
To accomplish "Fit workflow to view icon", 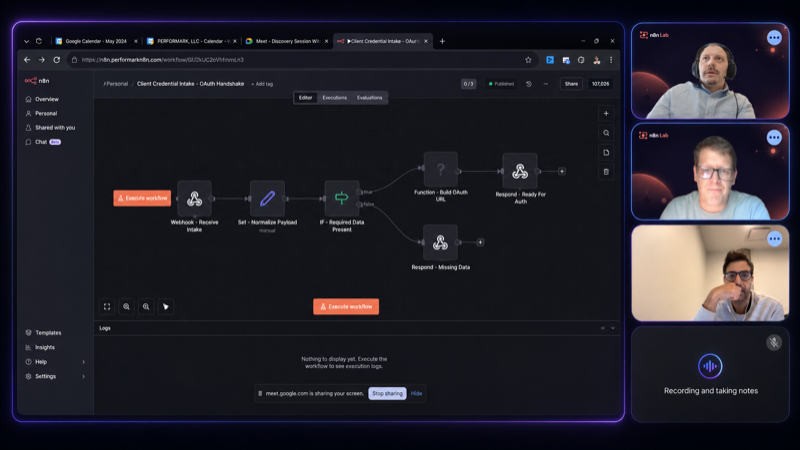I will tap(107, 307).
